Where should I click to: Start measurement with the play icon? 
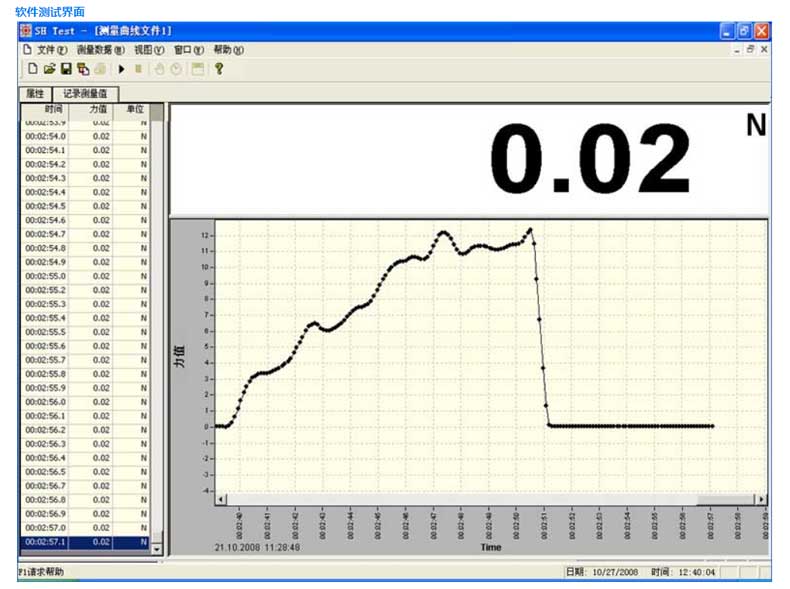[121, 69]
